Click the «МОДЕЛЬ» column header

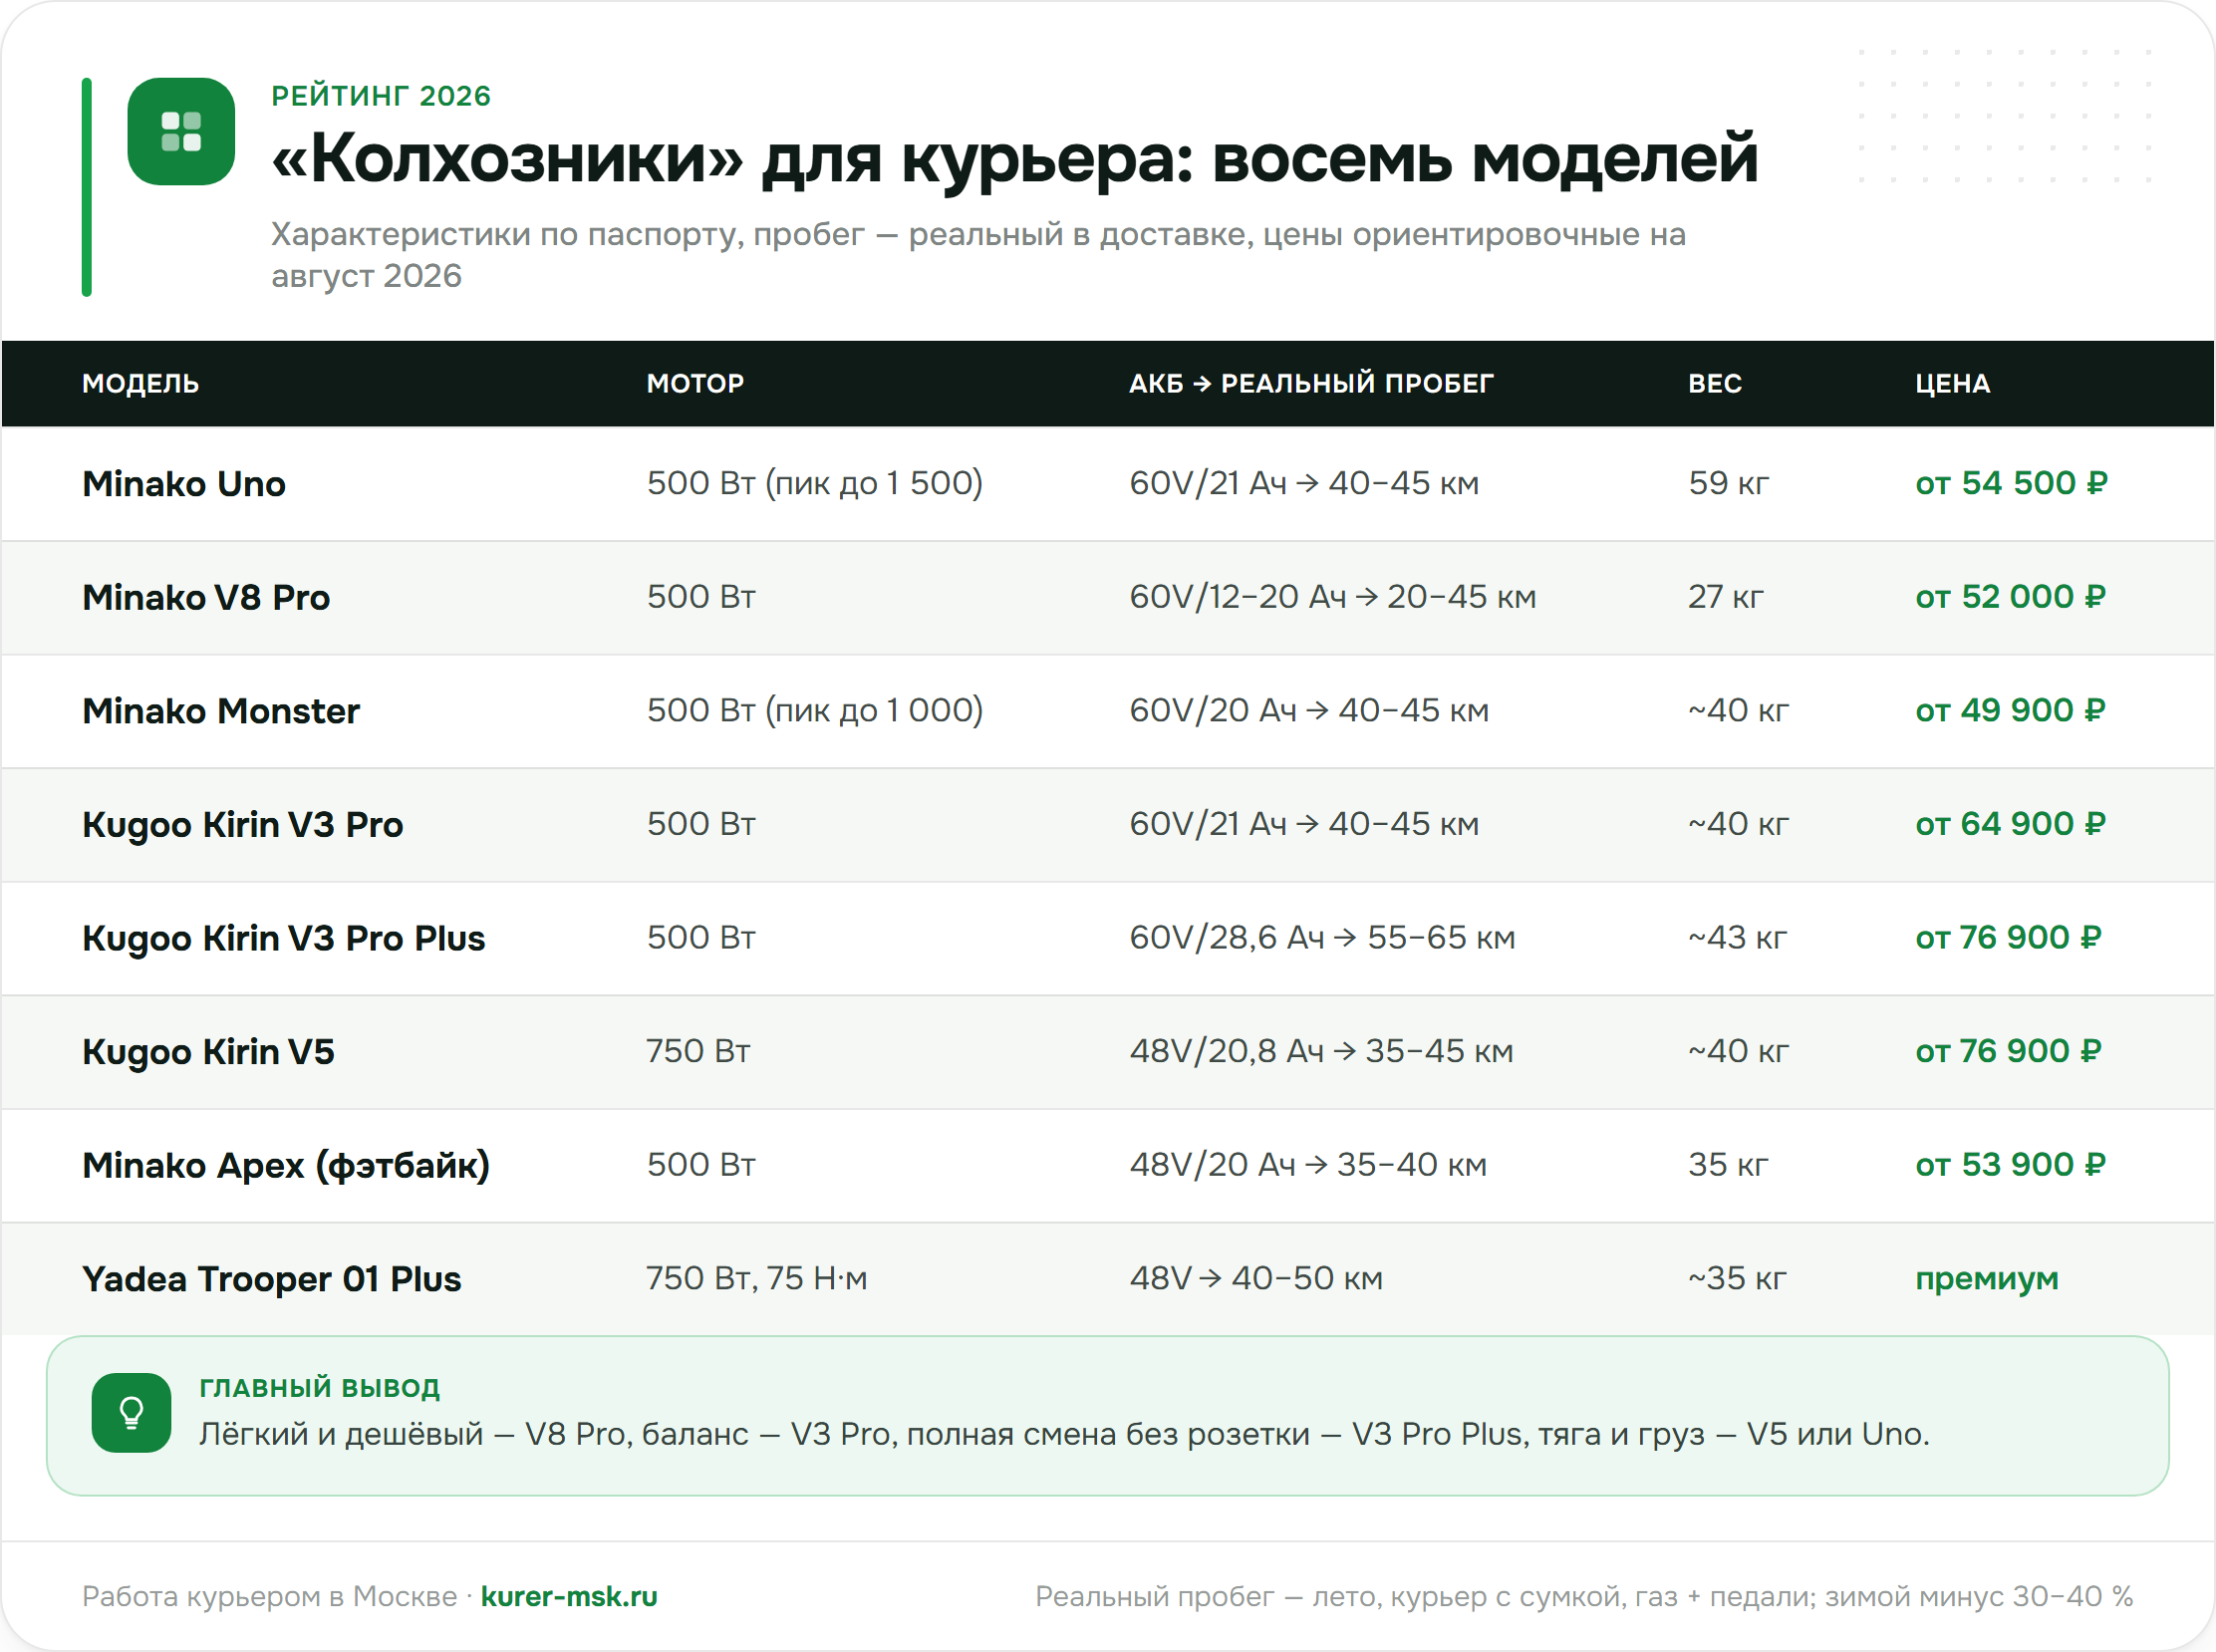coord(141,384)
